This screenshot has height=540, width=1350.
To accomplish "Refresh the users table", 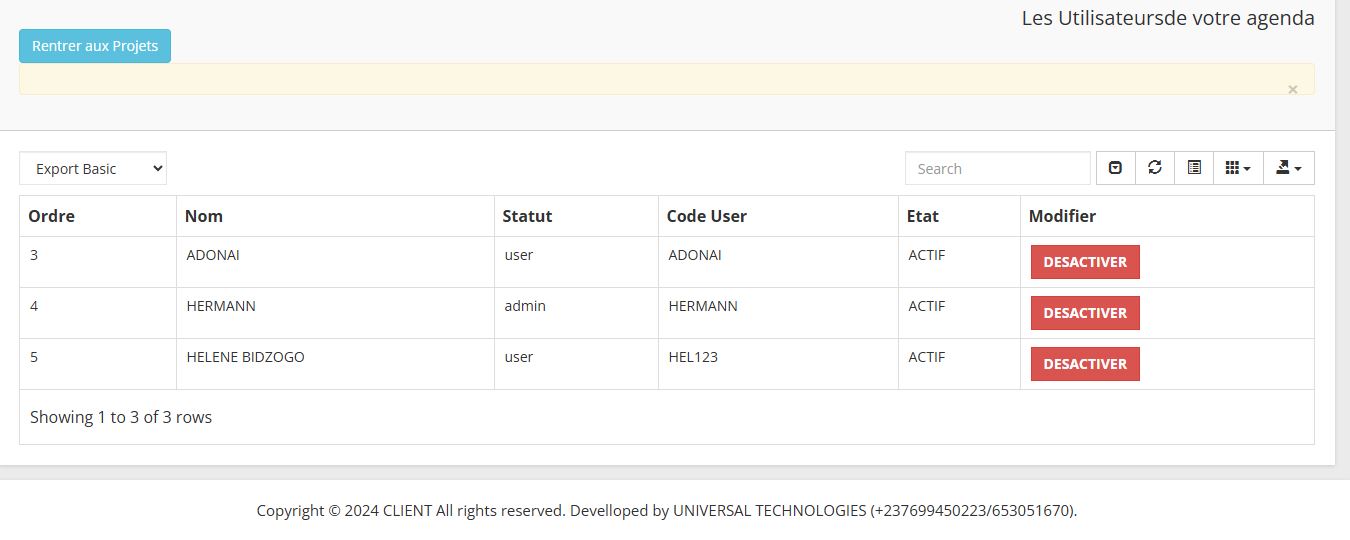I will [1155, 168].
